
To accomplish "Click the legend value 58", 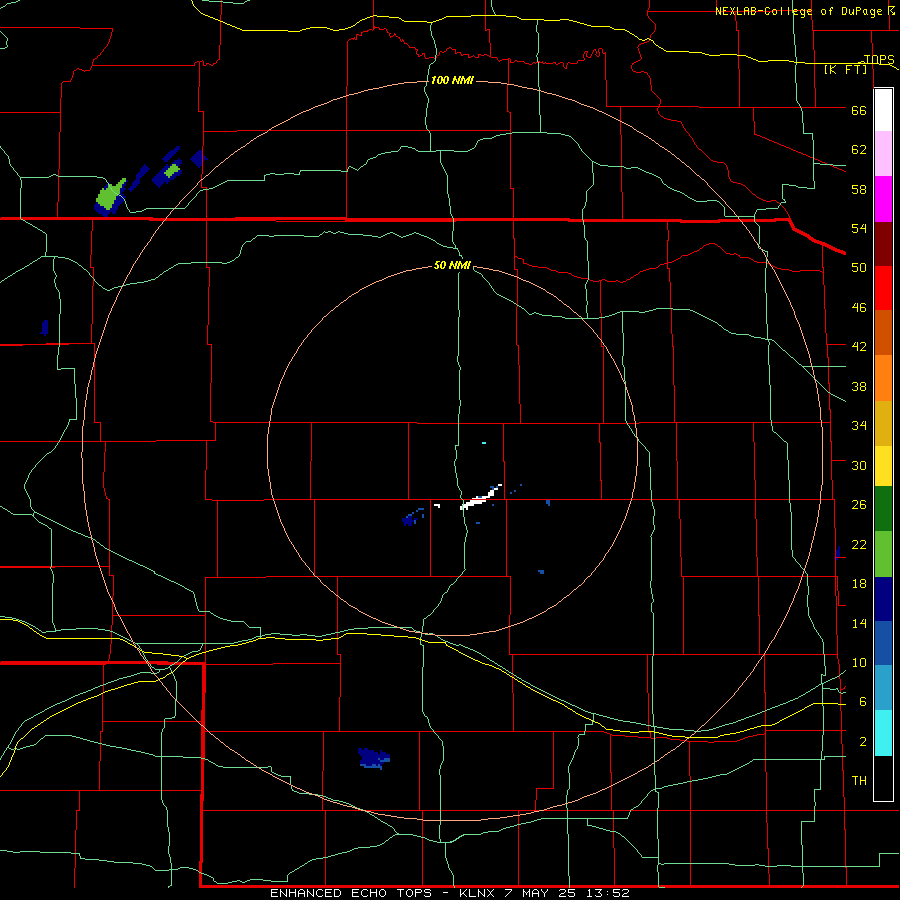I will click(859, 189).
